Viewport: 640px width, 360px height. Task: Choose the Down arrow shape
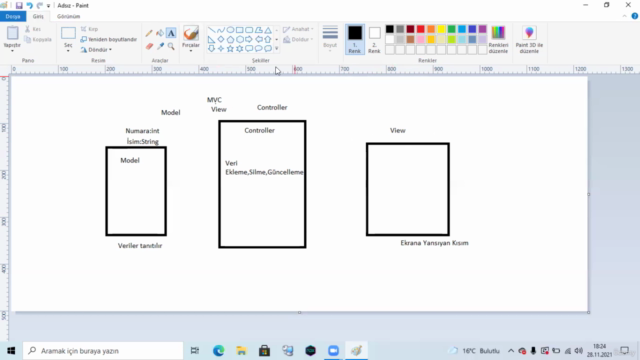click(x=211, y=49)
